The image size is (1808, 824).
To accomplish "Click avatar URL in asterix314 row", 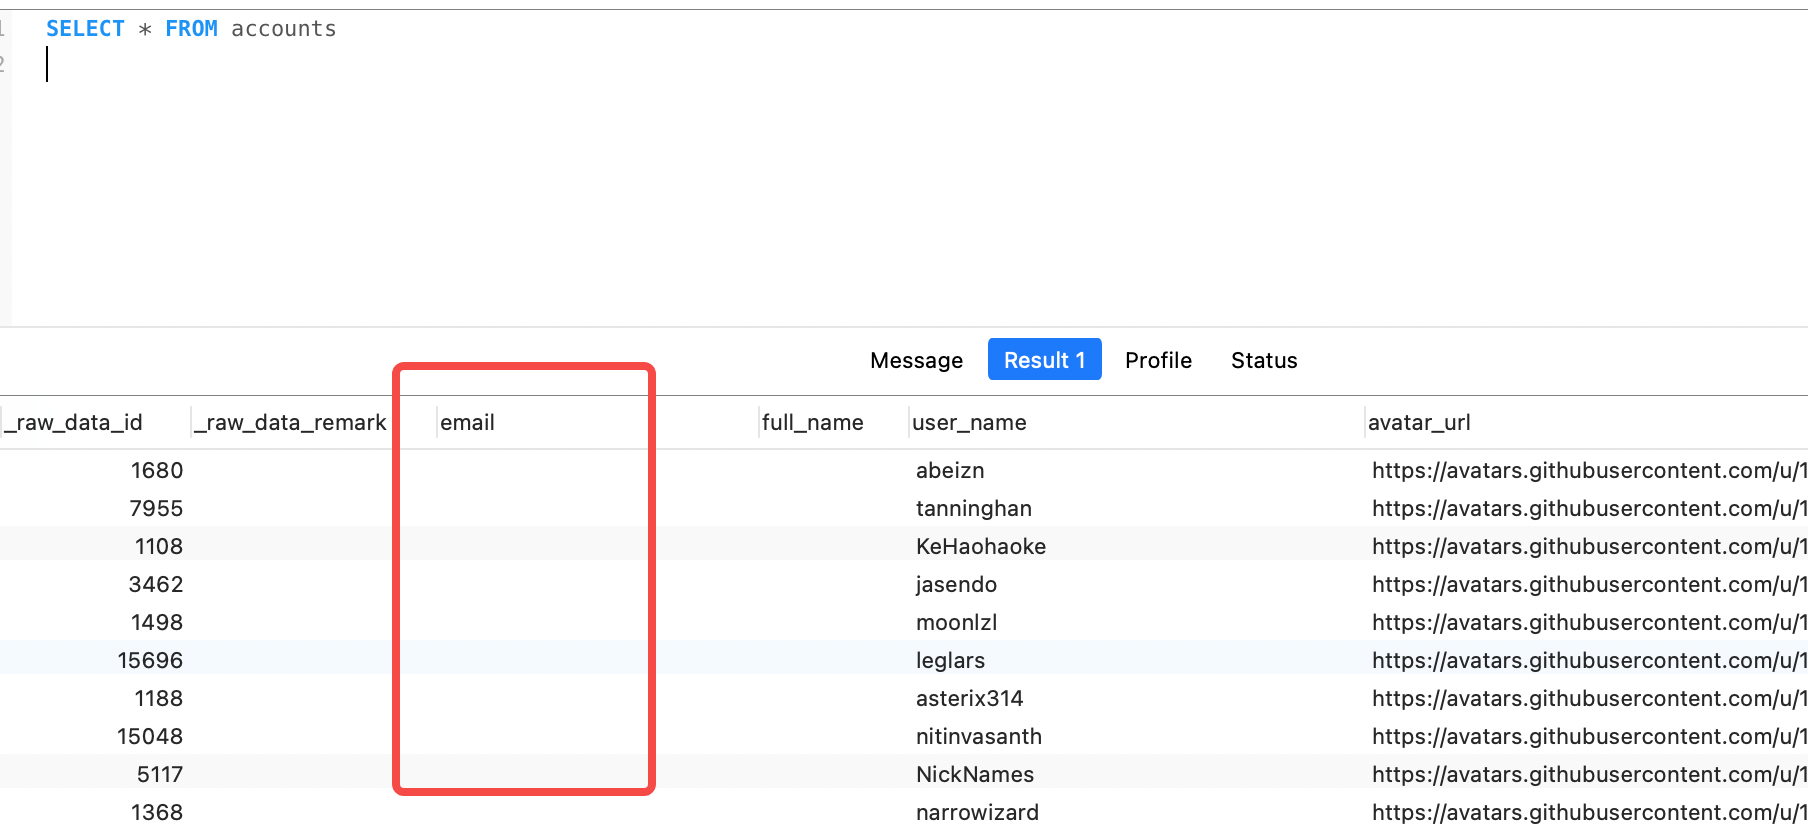I will (x=1589, y=698).
